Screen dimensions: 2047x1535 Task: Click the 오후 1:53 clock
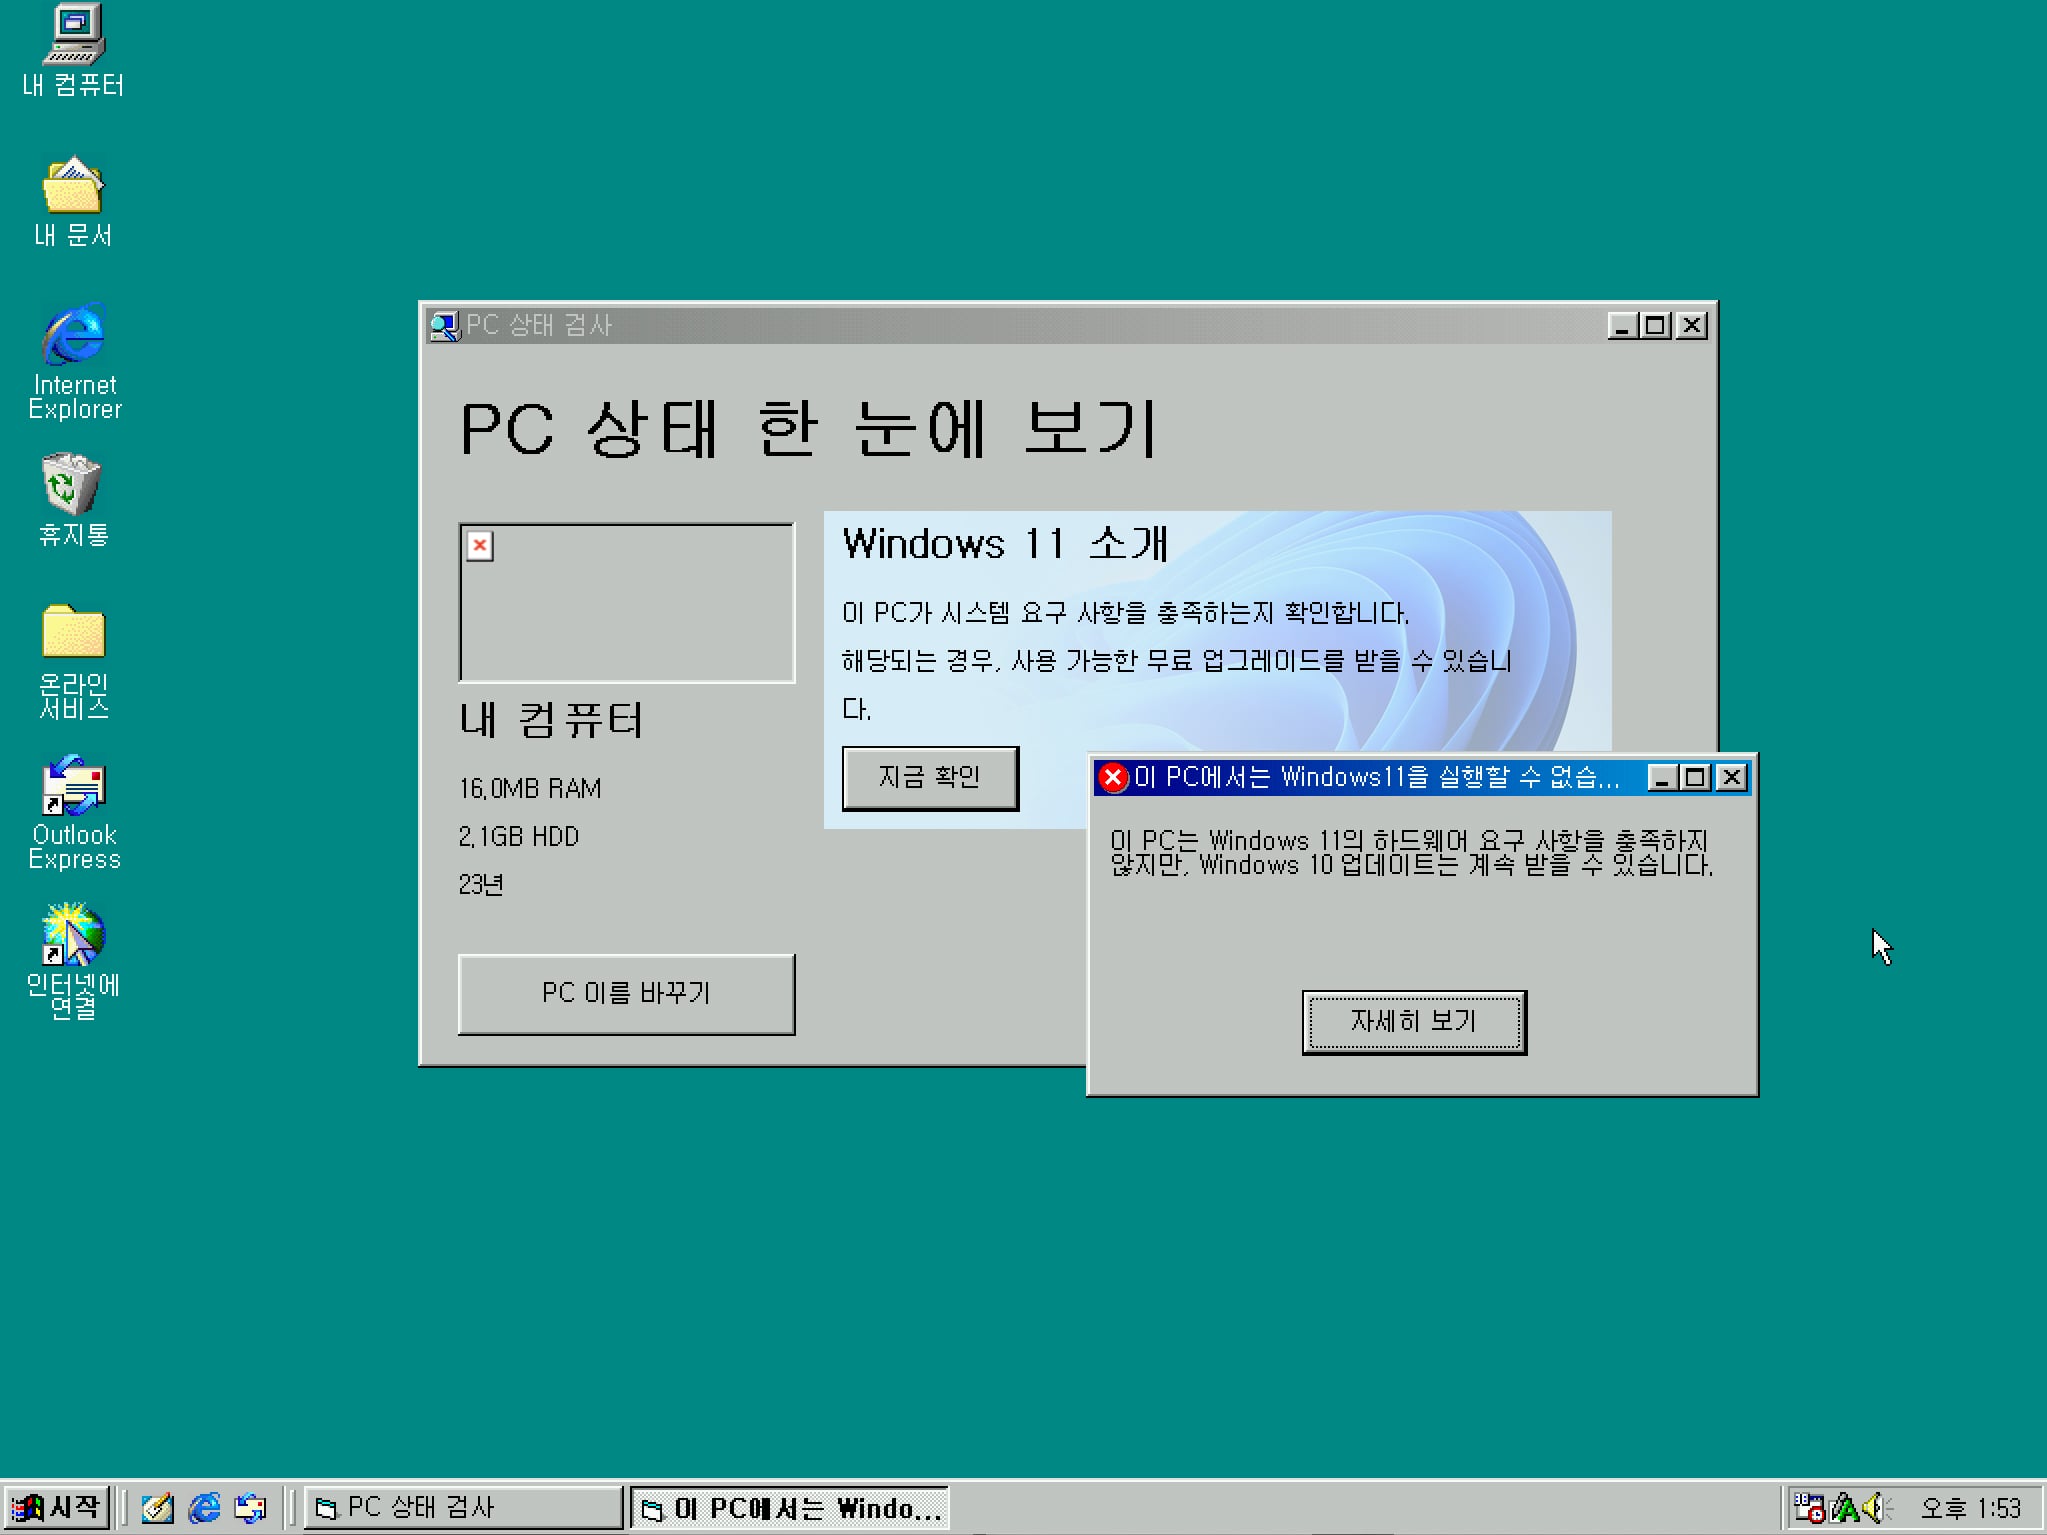tap(1970, 1508)
